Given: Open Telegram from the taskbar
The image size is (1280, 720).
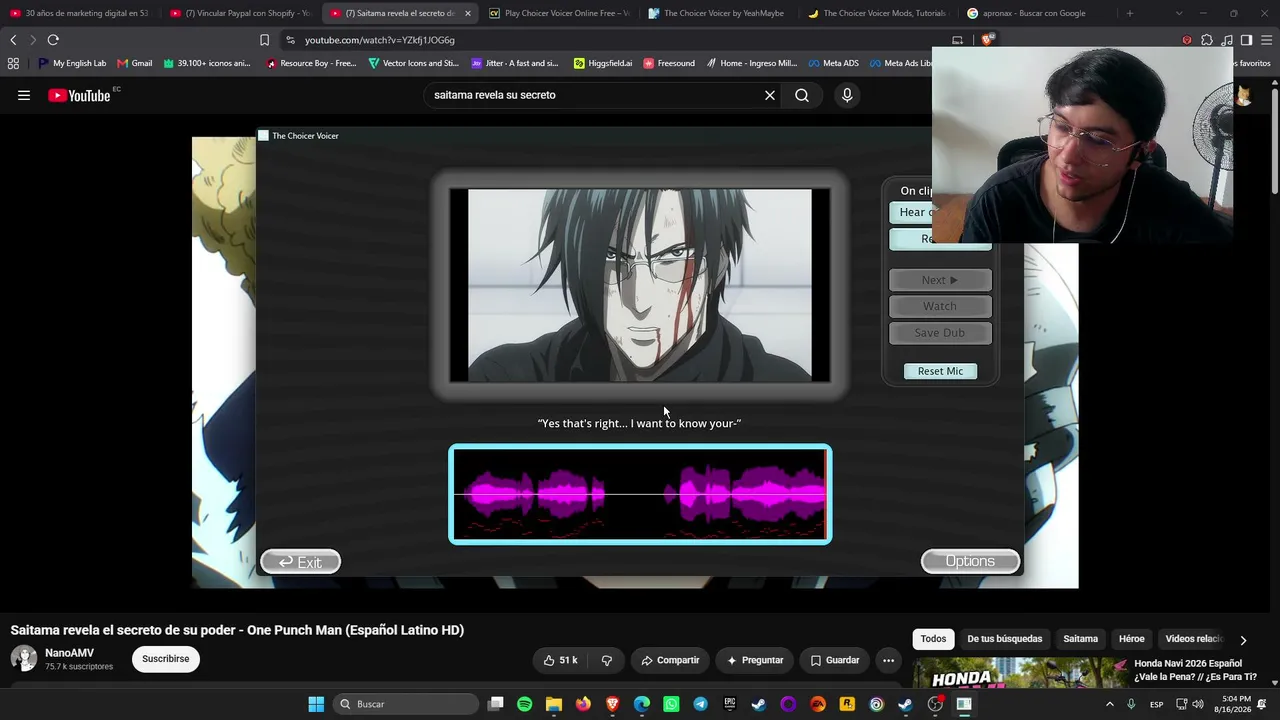Looking at the screenshot, I should coord(700,704).
